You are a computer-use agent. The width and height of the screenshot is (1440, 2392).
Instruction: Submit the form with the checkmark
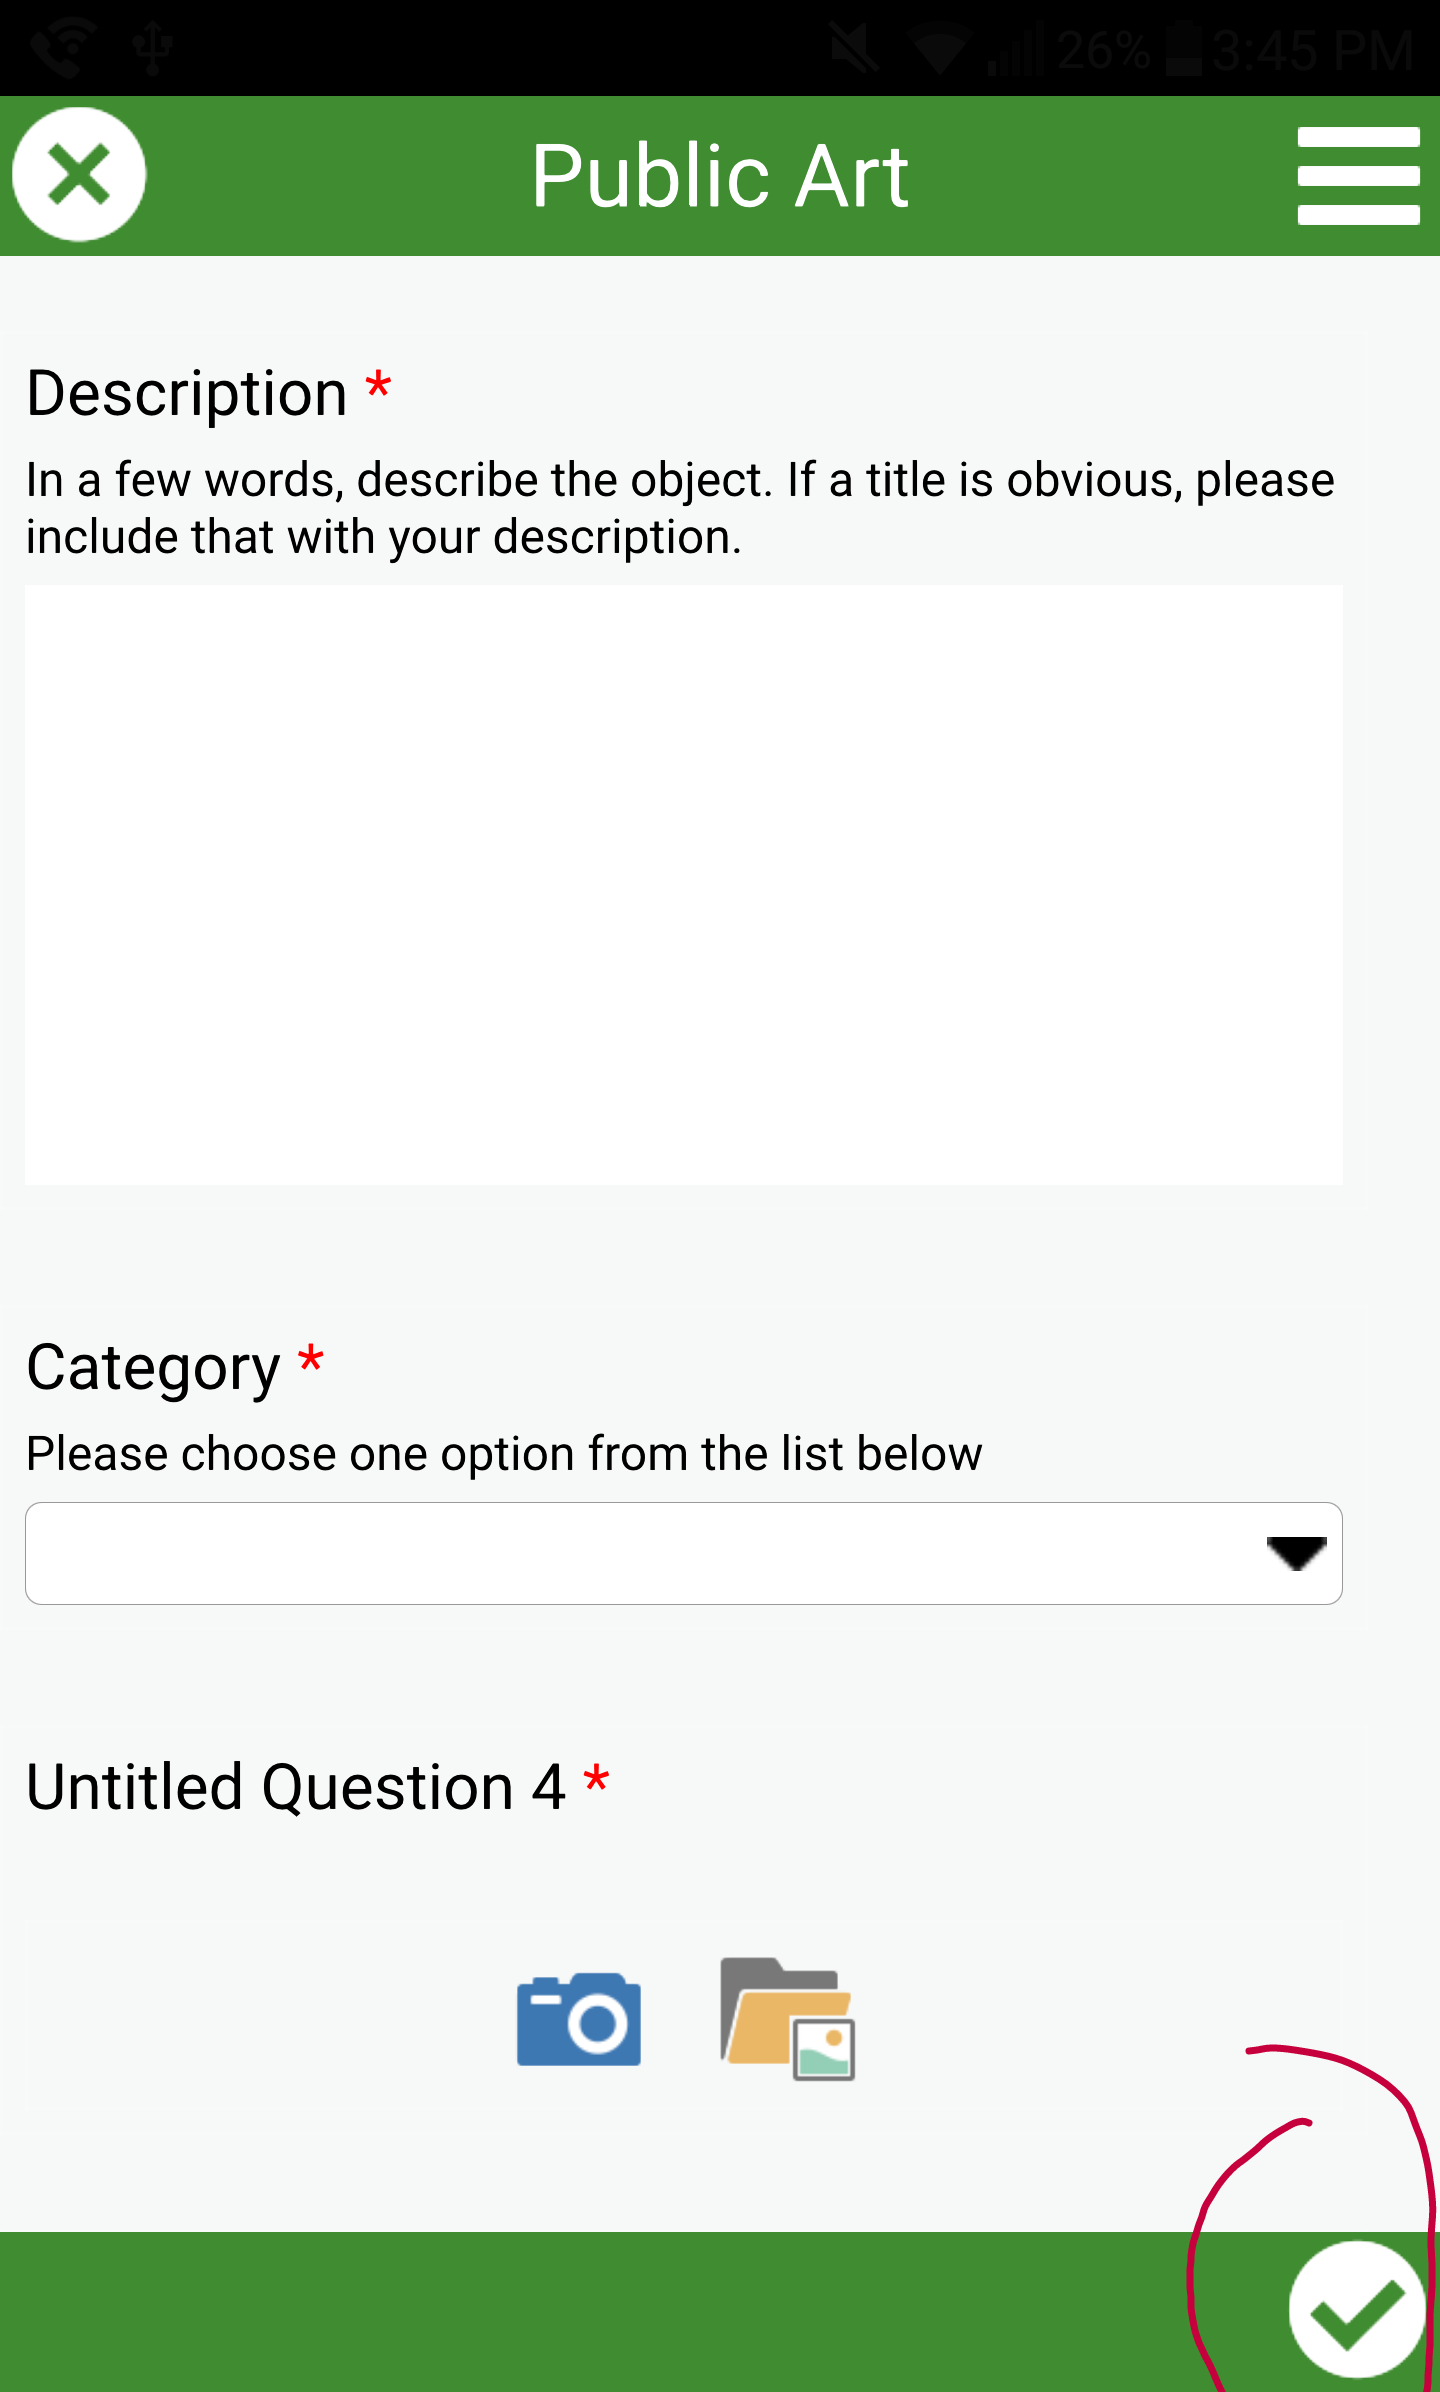click(x=1356, y=2310)
